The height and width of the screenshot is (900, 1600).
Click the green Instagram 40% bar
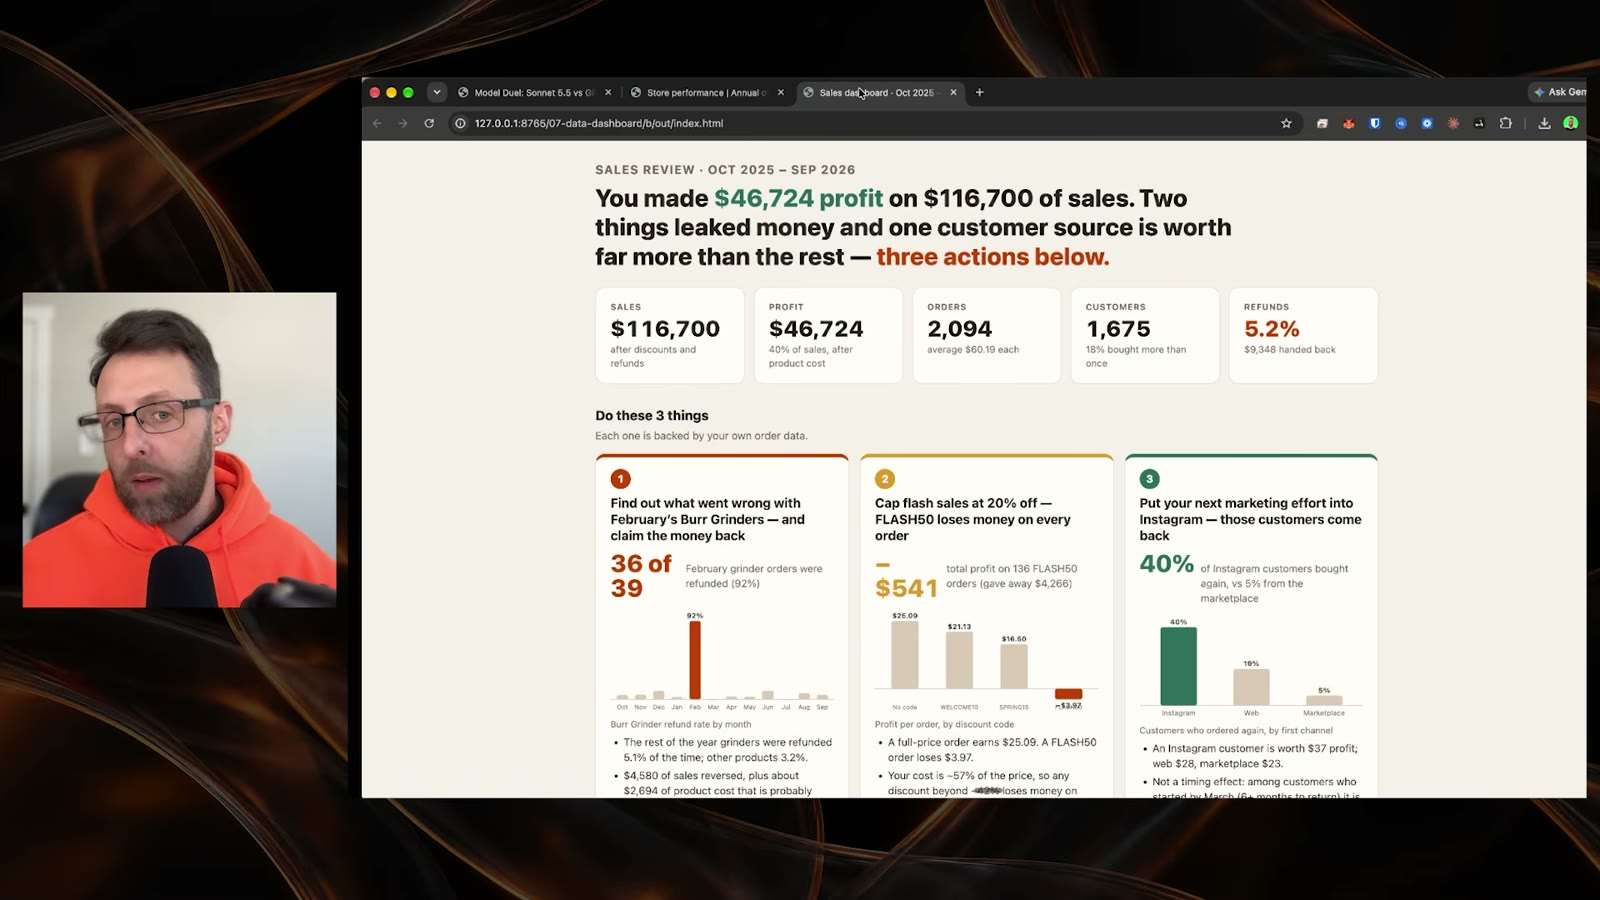coord(1178,666)
